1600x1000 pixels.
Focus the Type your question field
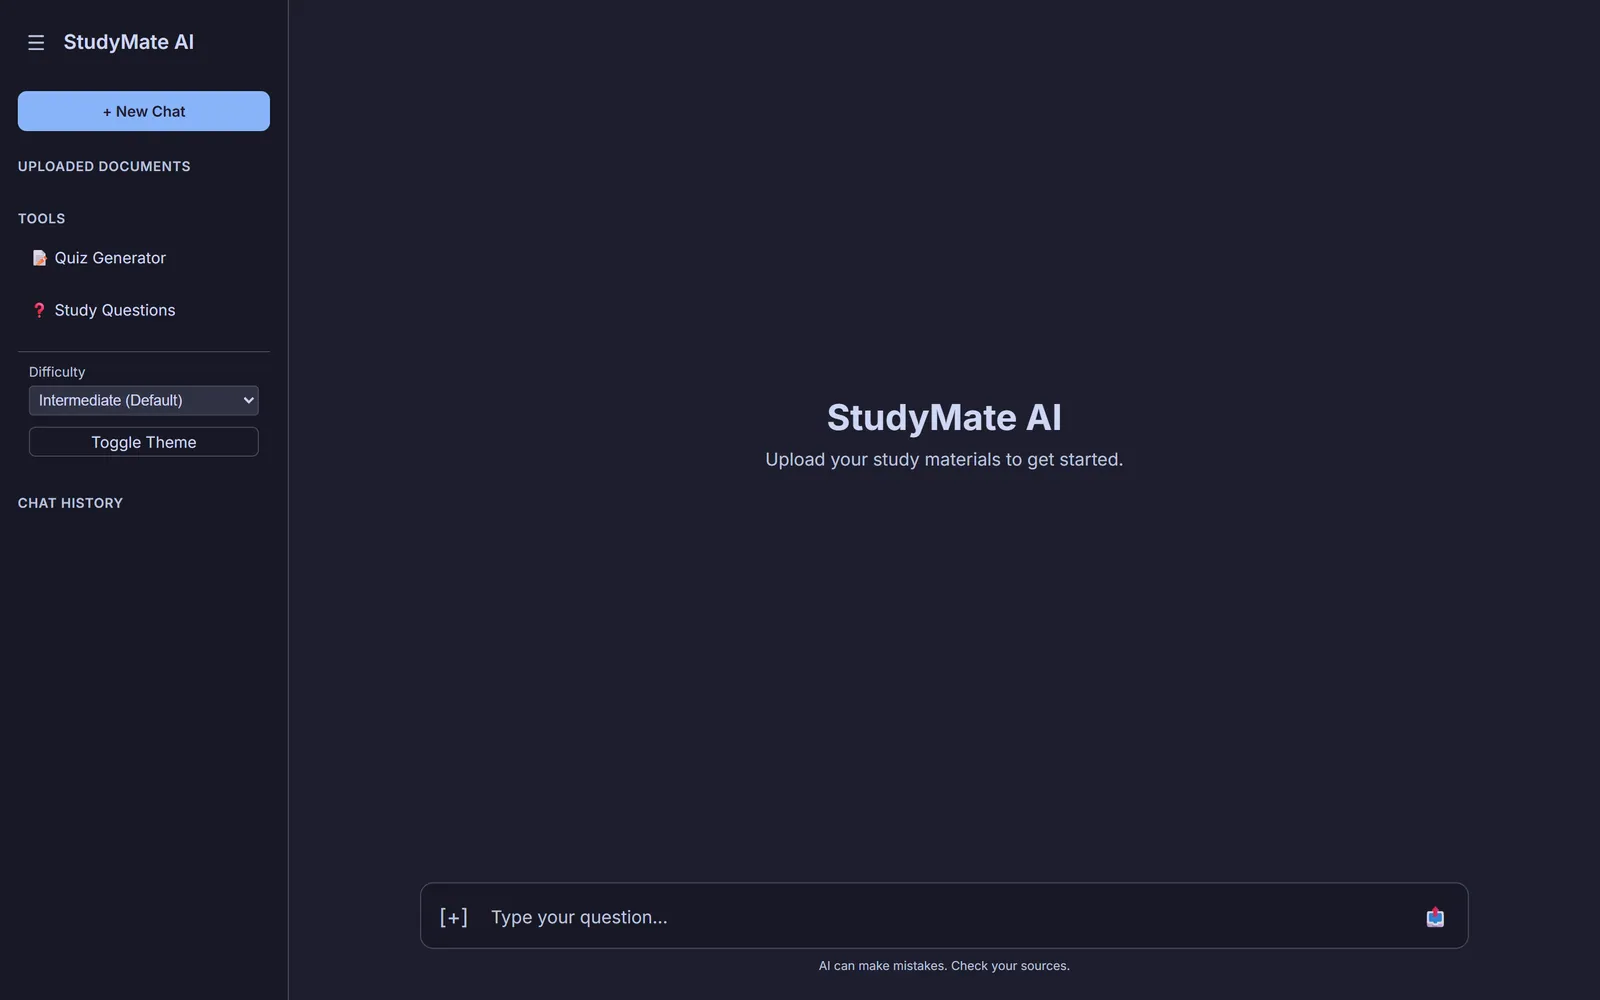click(x=945, y=917)
